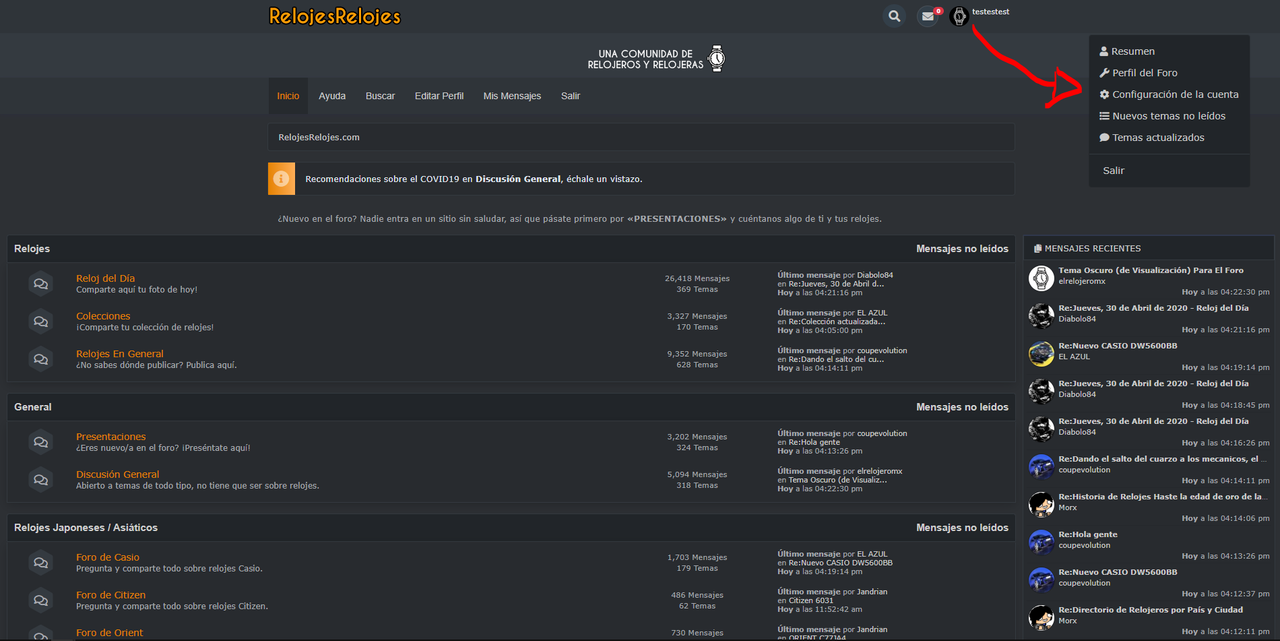Viewport: 1280px width, 641px height.
Task: Switch to the Ayuda navigation tab
Action: (x=332, y=96)
